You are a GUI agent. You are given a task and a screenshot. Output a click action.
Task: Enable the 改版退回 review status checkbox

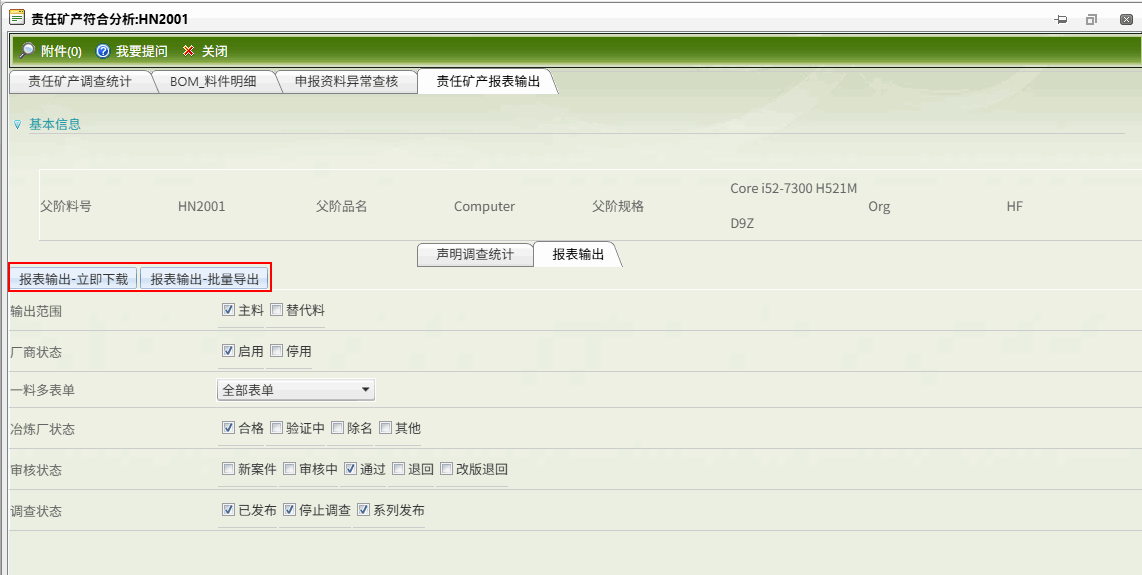coord(447,468)
